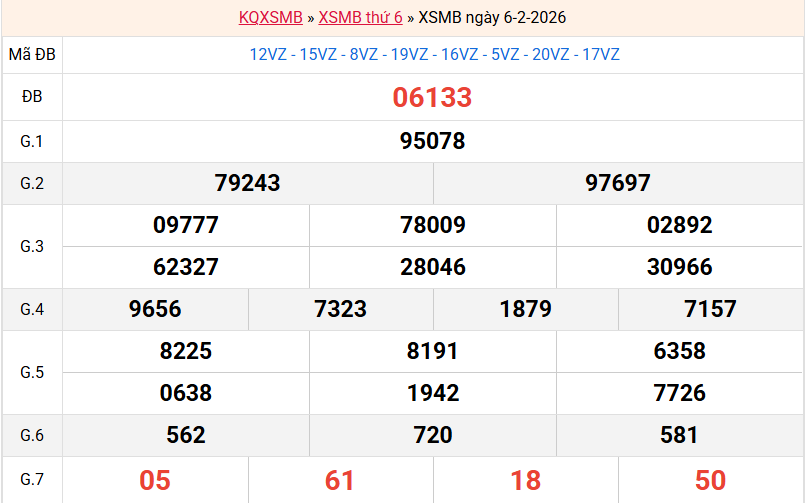Select the G.3 number 30966

679,267
